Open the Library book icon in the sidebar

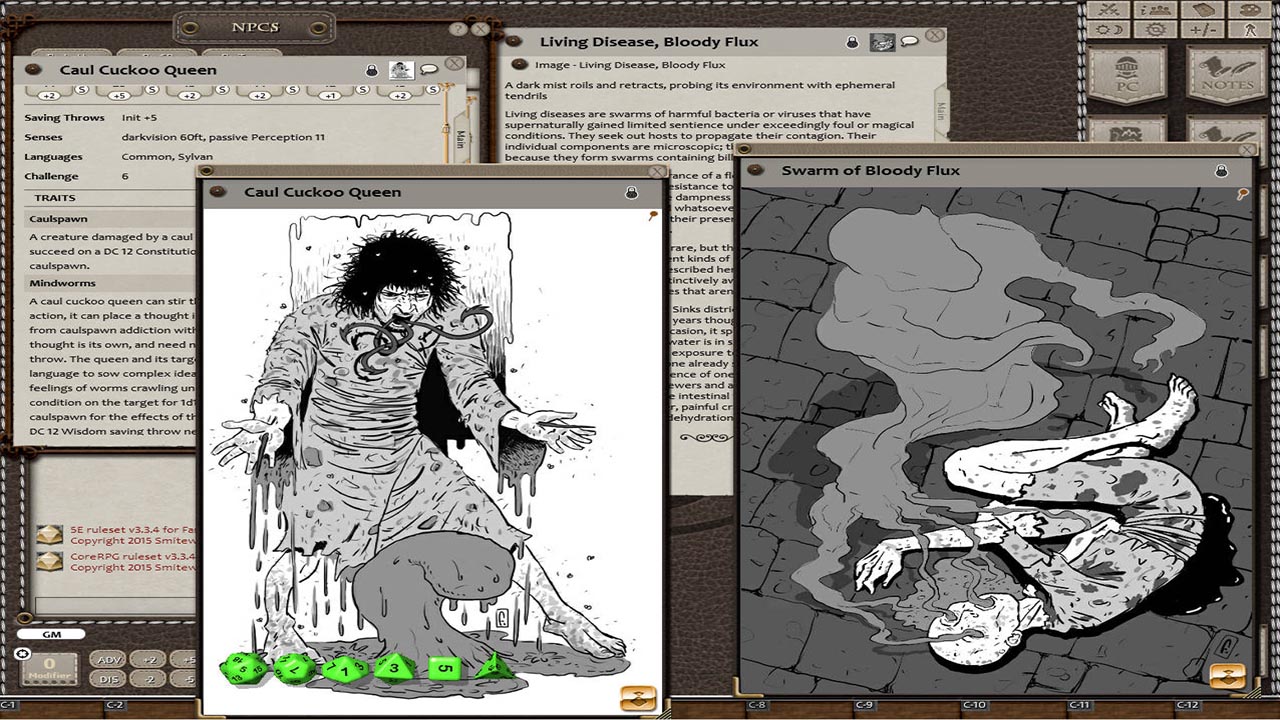1202,10
